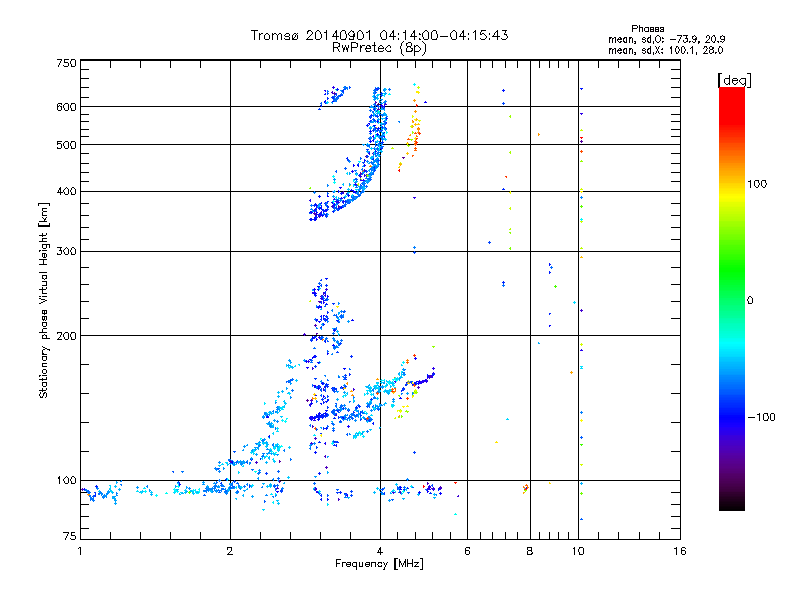Click color bar label '0'
The image size is (800, 600).
click(x=750, y=301)
